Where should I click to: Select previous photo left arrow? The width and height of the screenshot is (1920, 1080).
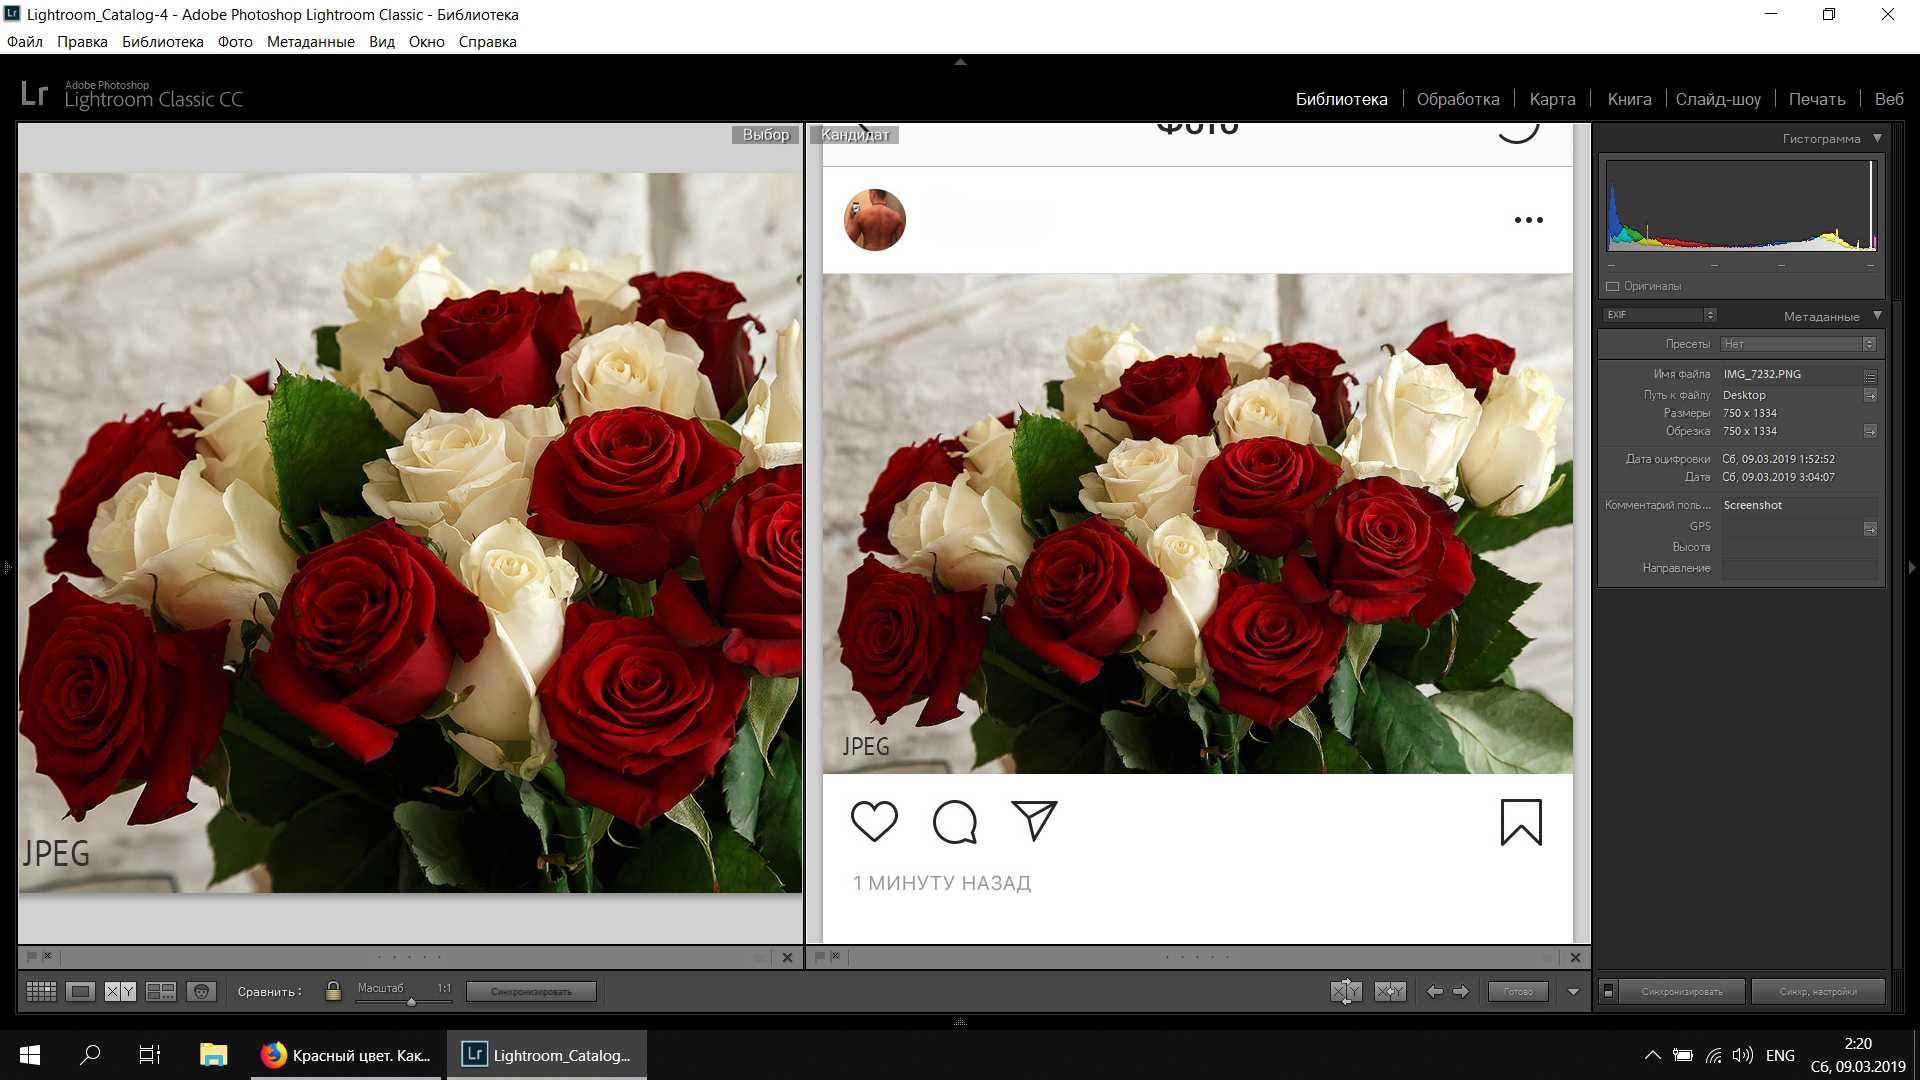1435,991
